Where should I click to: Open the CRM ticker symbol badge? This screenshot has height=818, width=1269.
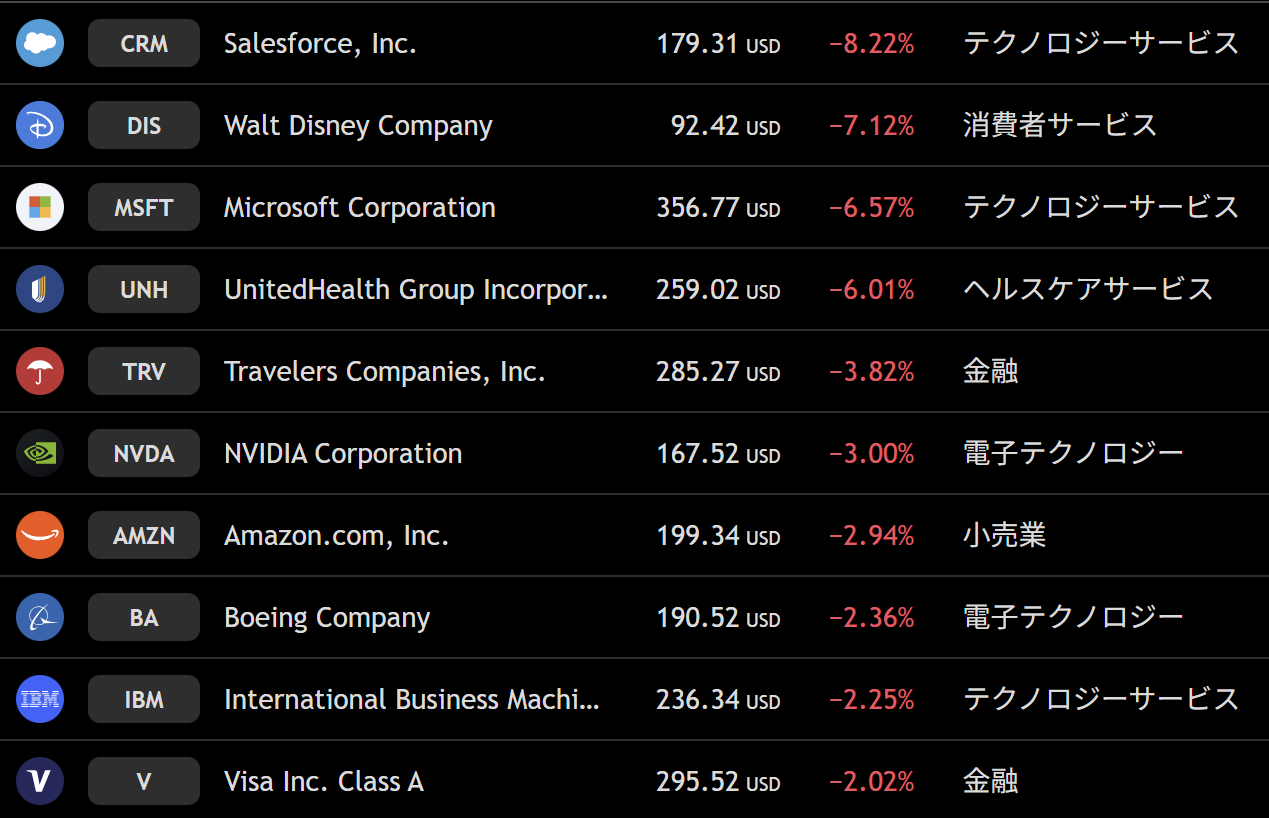coord(144,44)
